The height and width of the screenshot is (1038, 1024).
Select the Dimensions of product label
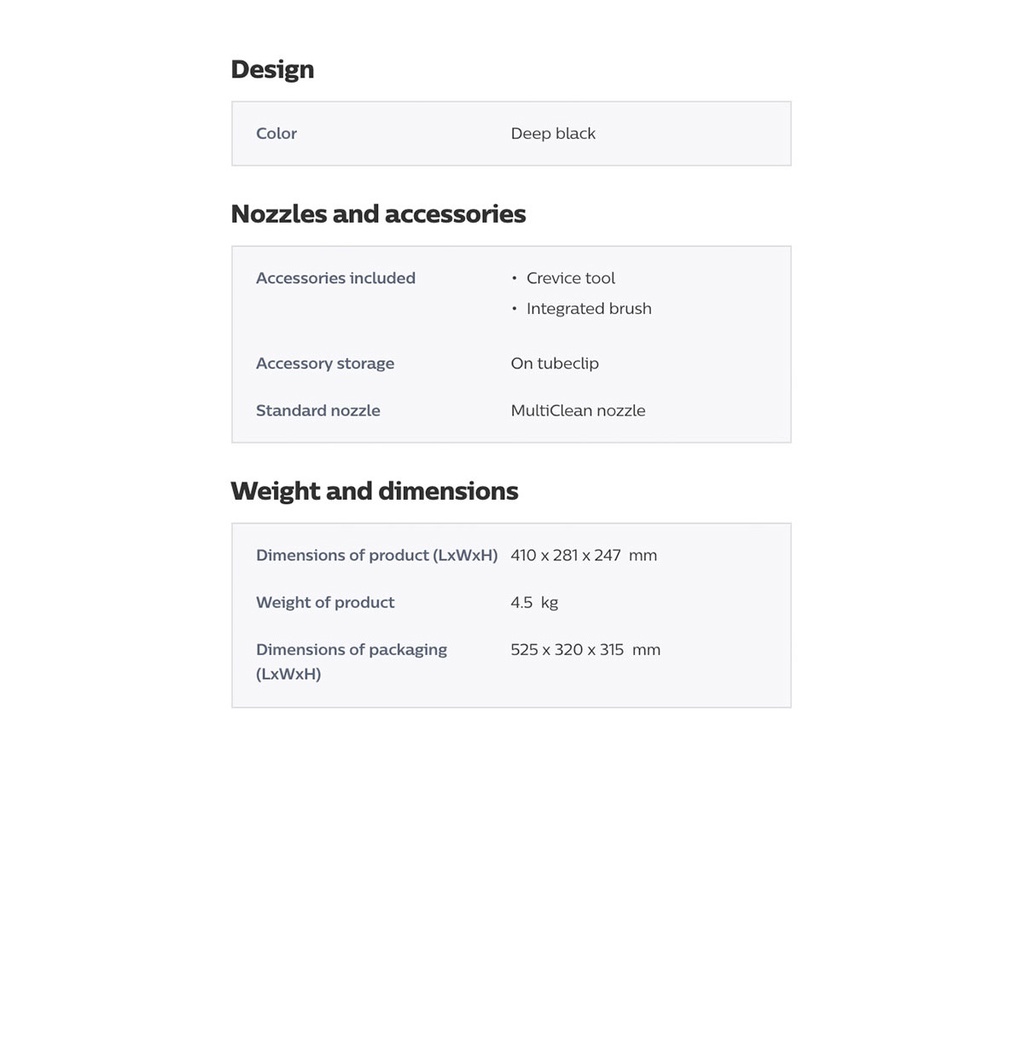coord(376,555)
